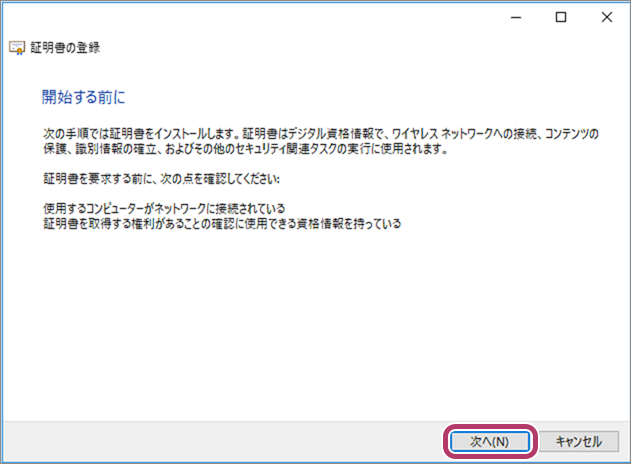Click the paragraph line starting 次の手順では証明書をインストール
631x464 pixels.
point(321,134)
